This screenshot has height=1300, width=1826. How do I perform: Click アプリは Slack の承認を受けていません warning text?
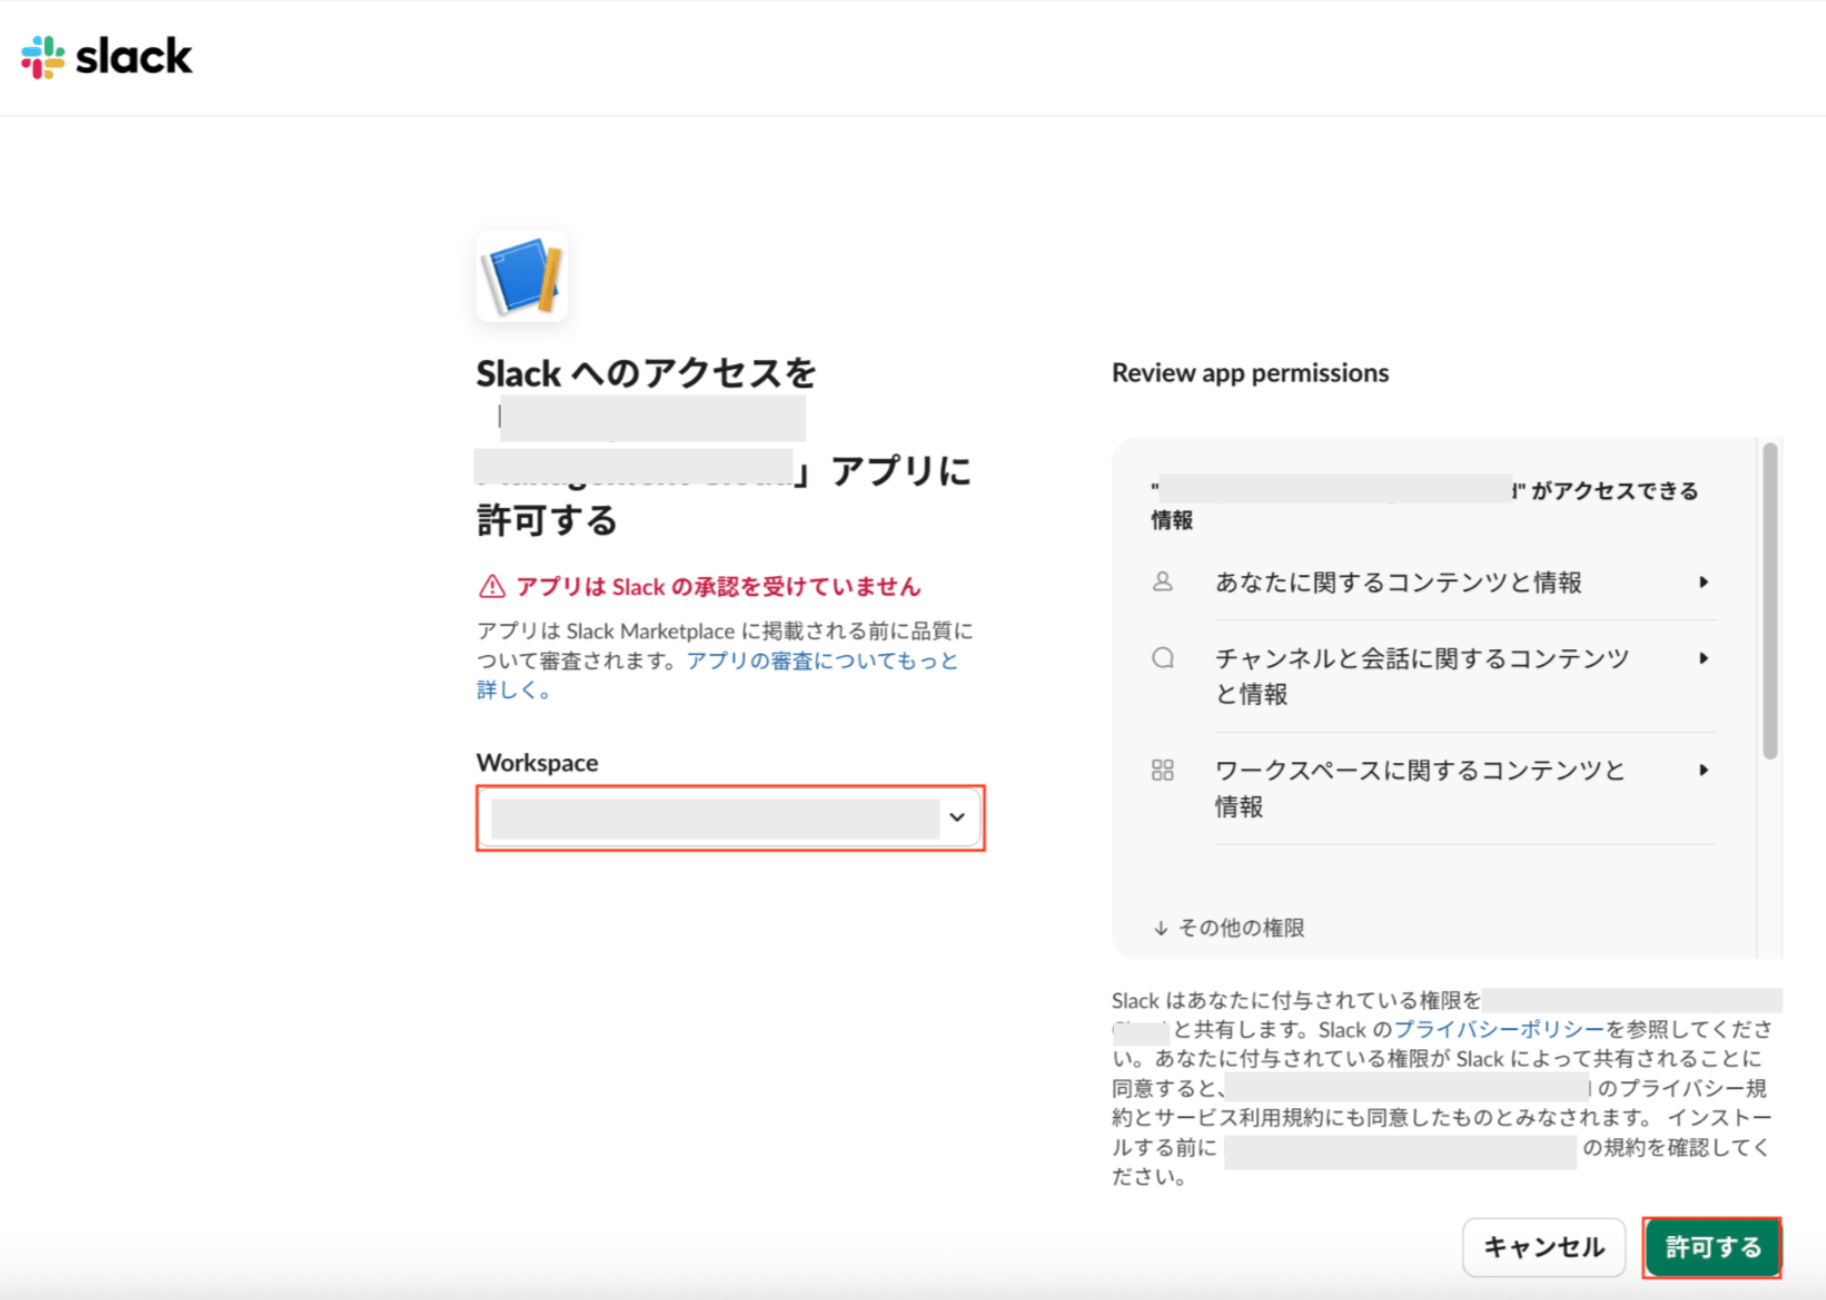pyautogui.click(x=718, y=587)
